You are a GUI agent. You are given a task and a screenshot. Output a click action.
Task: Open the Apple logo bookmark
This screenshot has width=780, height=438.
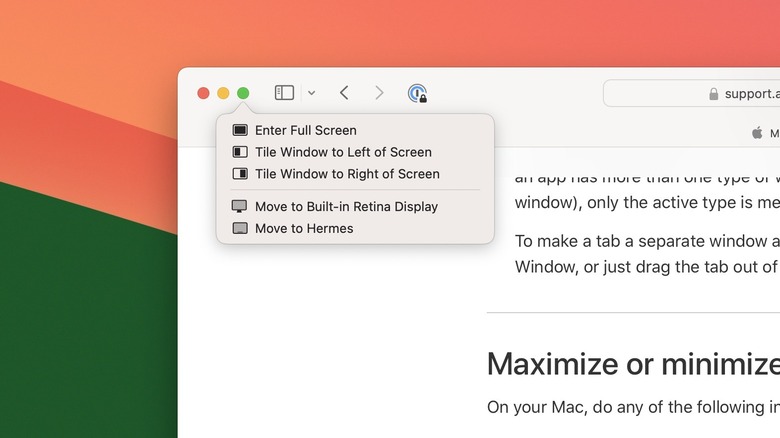point(757,132)
